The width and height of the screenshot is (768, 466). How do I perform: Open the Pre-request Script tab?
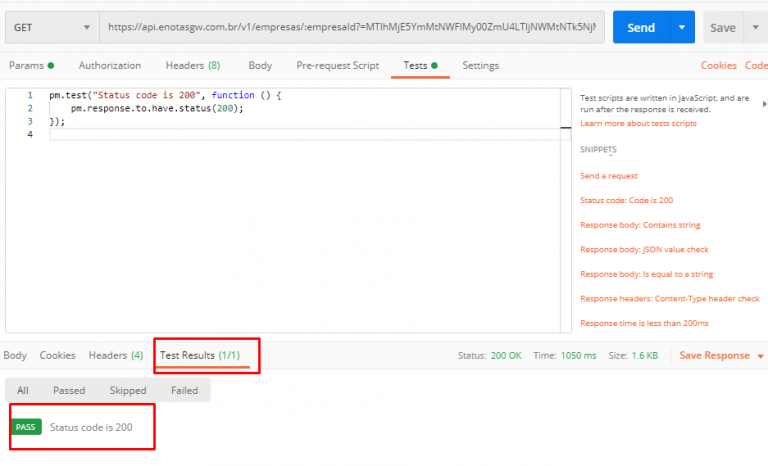click(x=337, y=65)
